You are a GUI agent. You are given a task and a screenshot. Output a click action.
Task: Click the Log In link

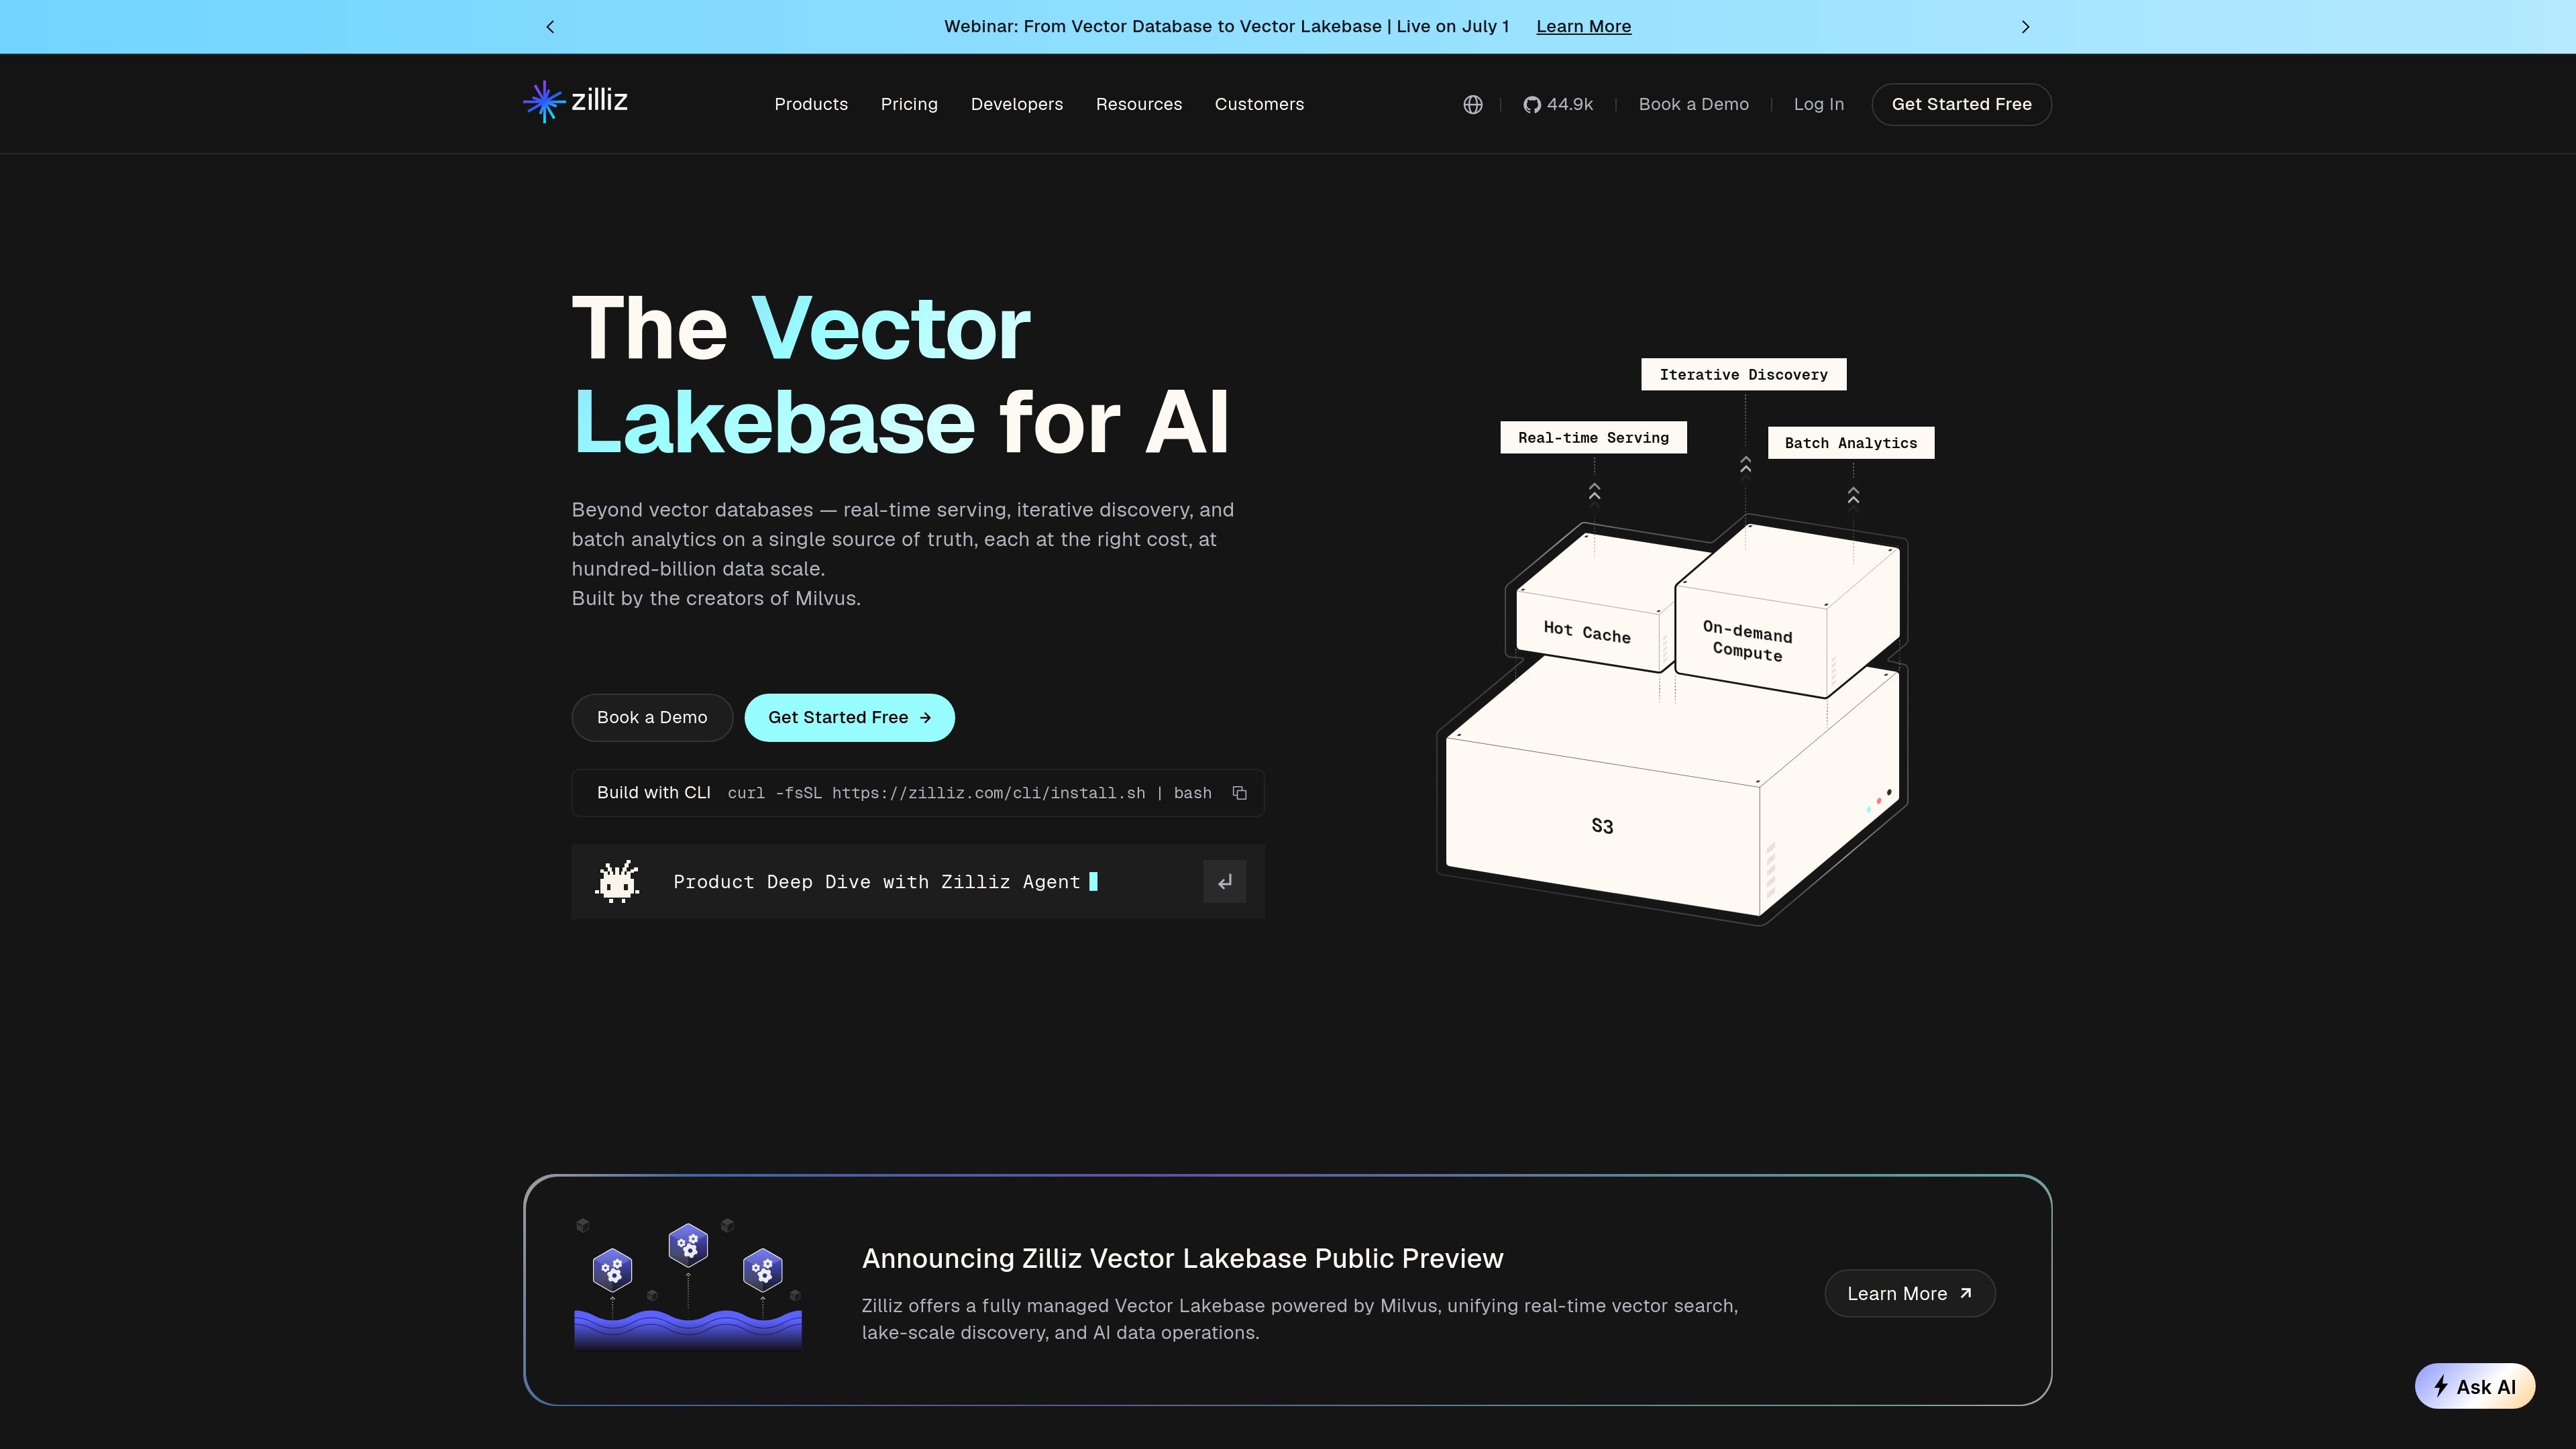click(1818, 105)
